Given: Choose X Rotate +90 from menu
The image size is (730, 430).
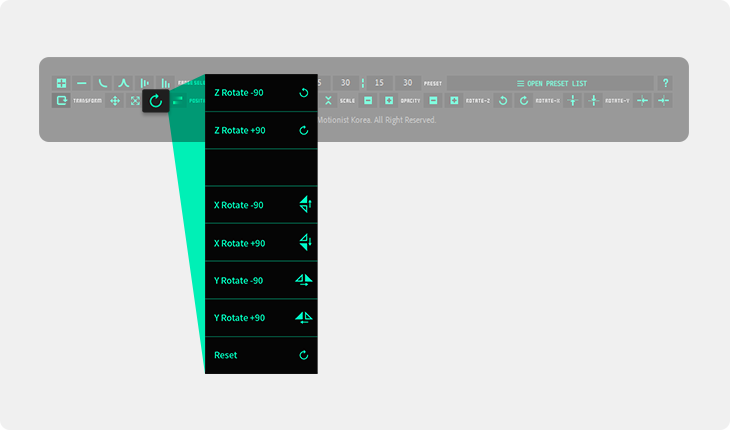Looking at the screenshot, I should (x=261, y=243).
